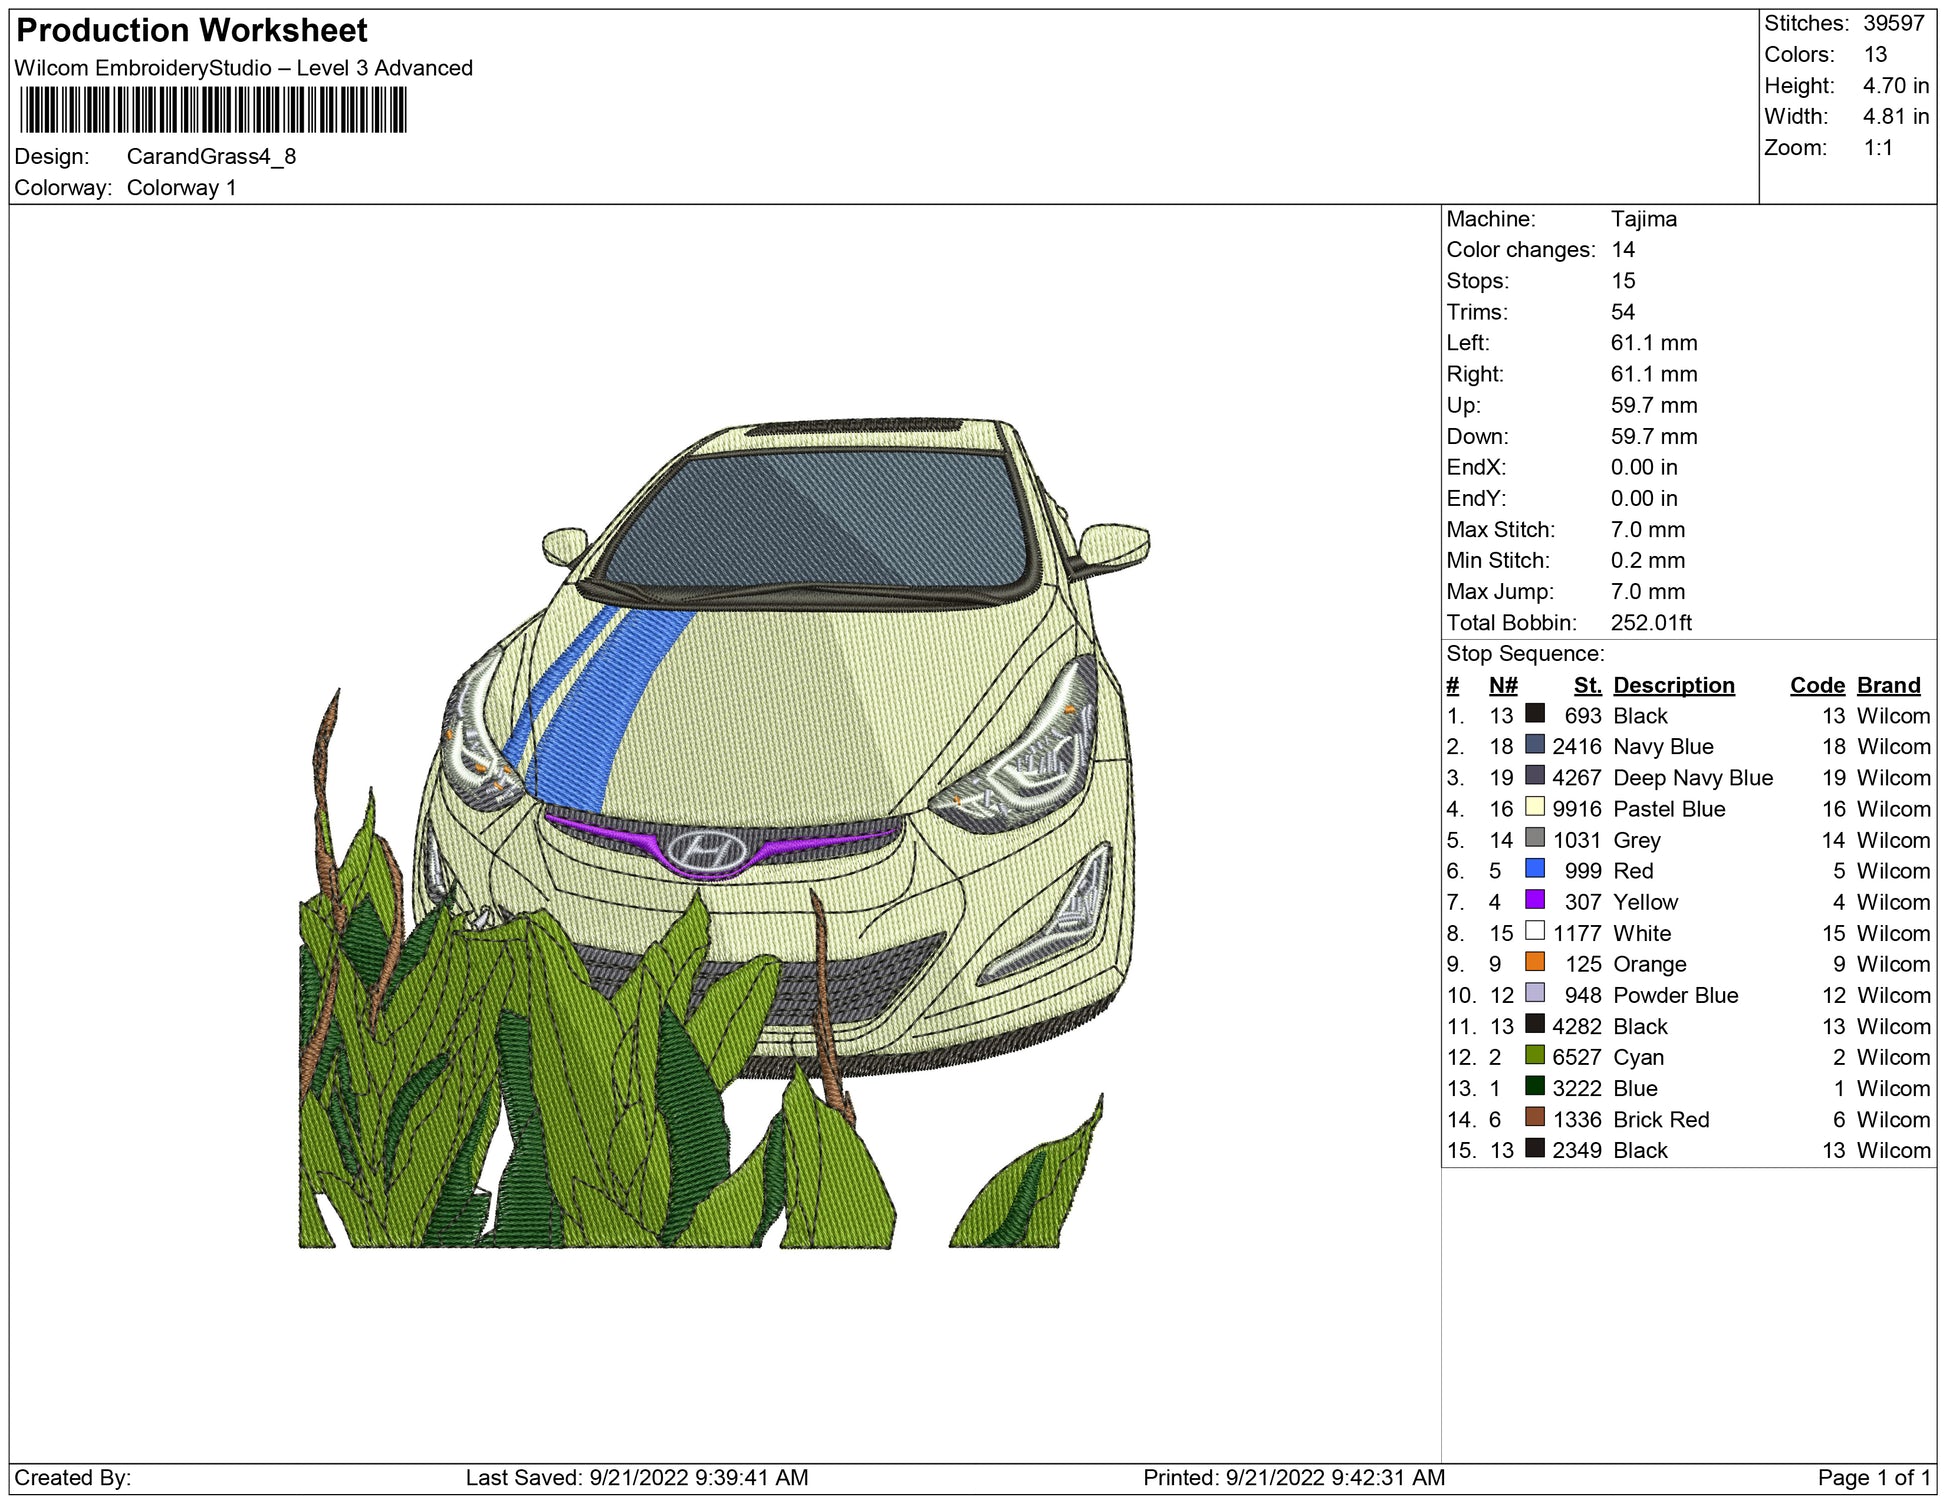1946x1497 pixels.
Task: Click the Pastel Blue thread swatch
Action: point(1534,807)
